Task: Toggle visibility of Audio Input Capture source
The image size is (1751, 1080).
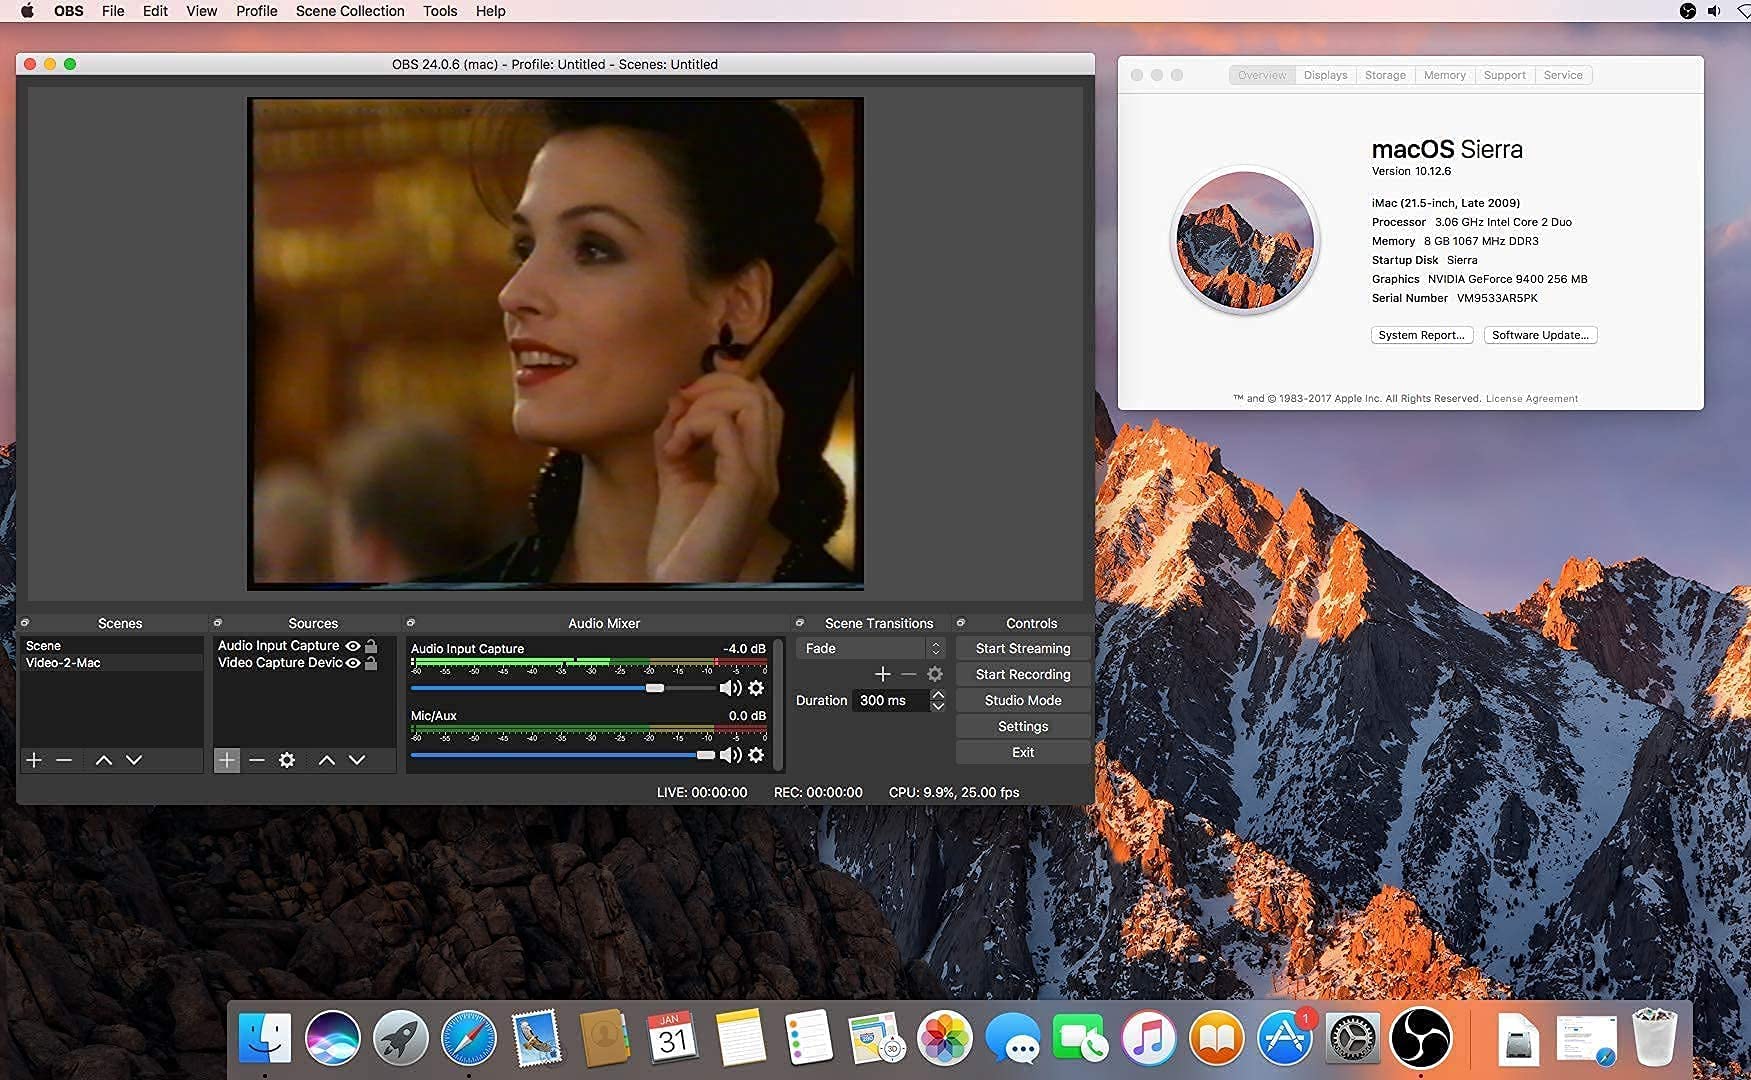Action: [x=352, y=645]
